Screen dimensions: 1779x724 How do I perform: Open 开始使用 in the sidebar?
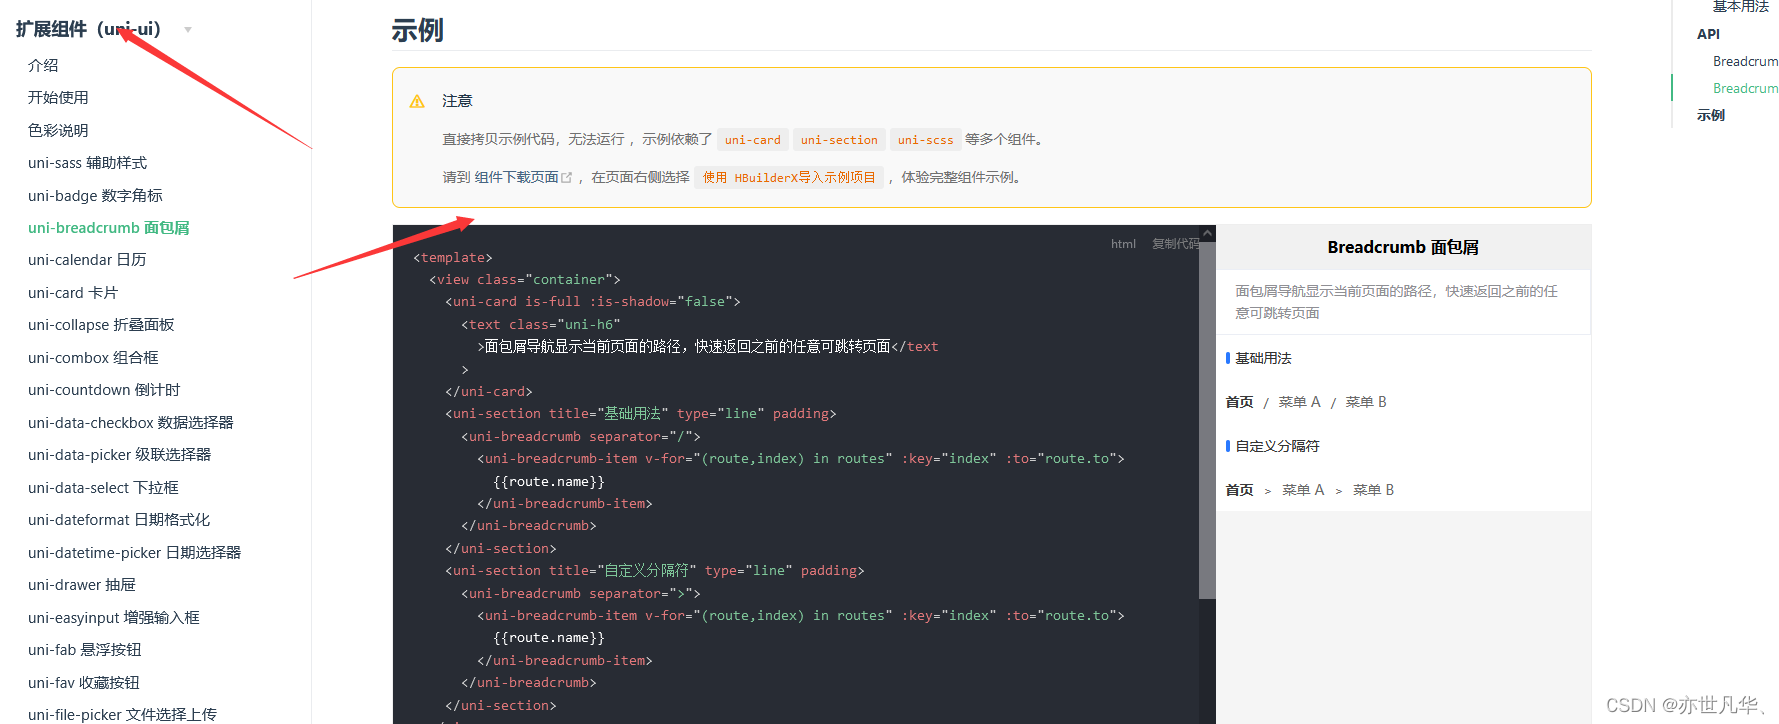click(x=58, y=97)
